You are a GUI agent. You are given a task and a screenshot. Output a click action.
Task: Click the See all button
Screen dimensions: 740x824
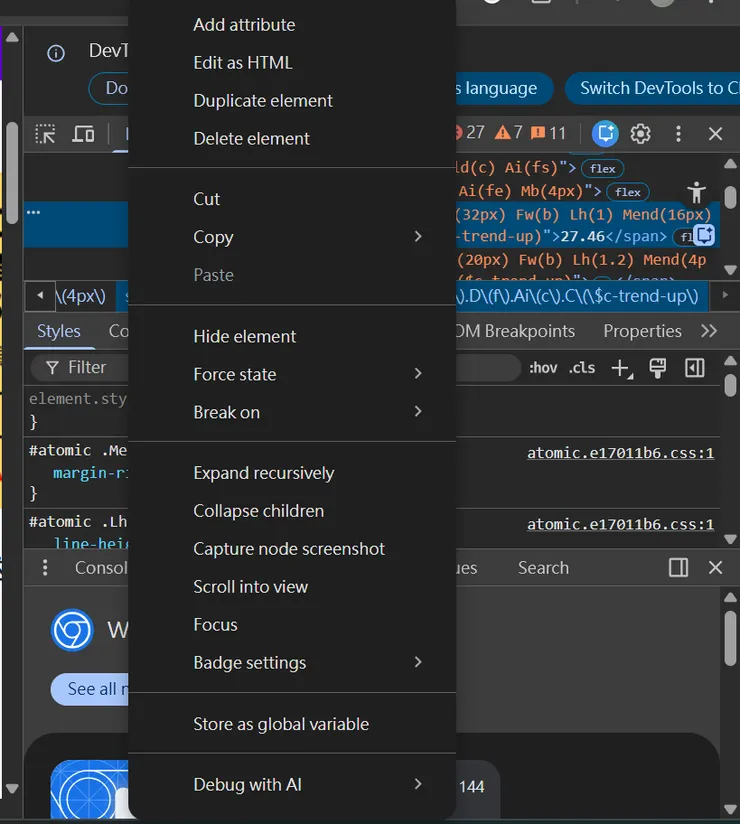tap(90, 689)
